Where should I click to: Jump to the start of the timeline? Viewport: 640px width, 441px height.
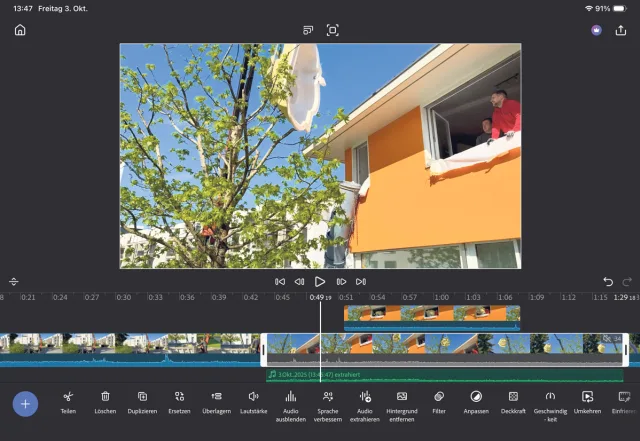pos(280,282)
